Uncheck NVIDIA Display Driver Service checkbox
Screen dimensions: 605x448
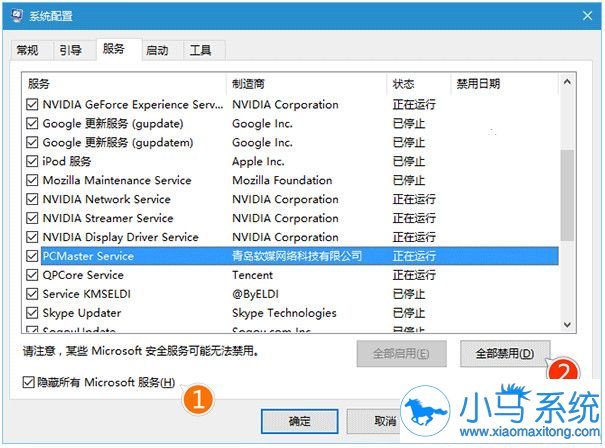pos(32,237)
